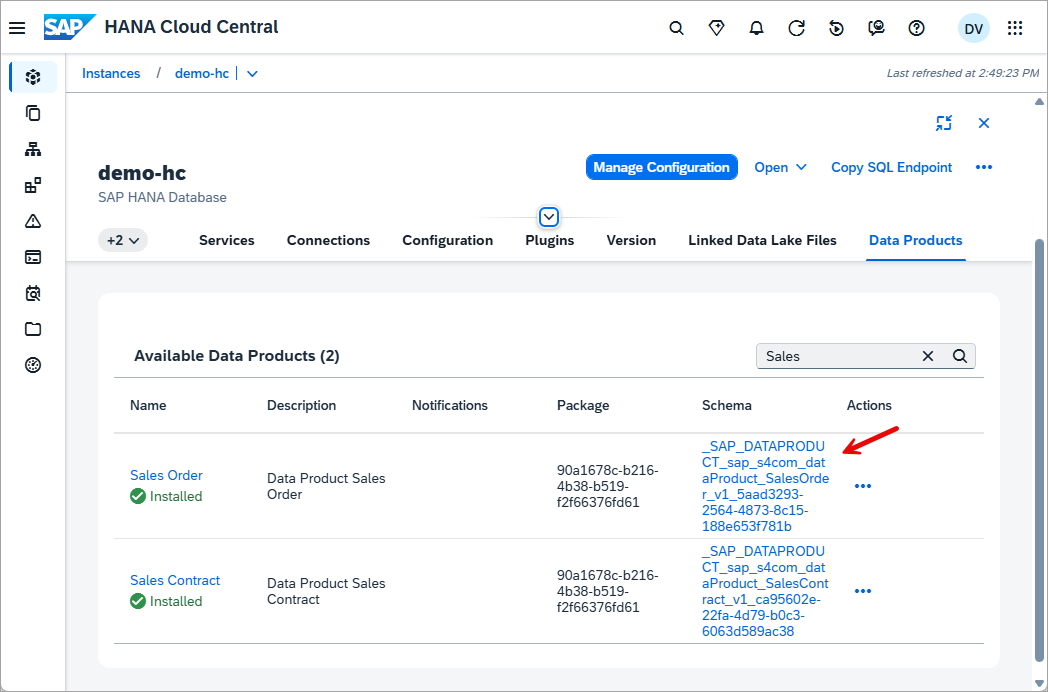1048x692 pixels.
Task: Open the Sales Order data product link
Action: pyautogui.click(x=166, y=475)
